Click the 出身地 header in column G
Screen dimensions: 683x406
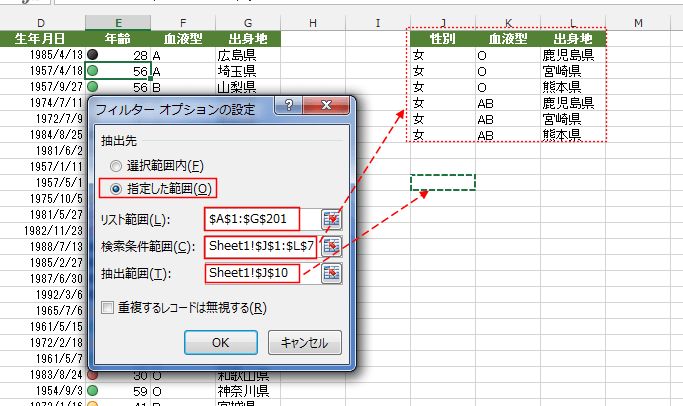(x=248, y=39)
